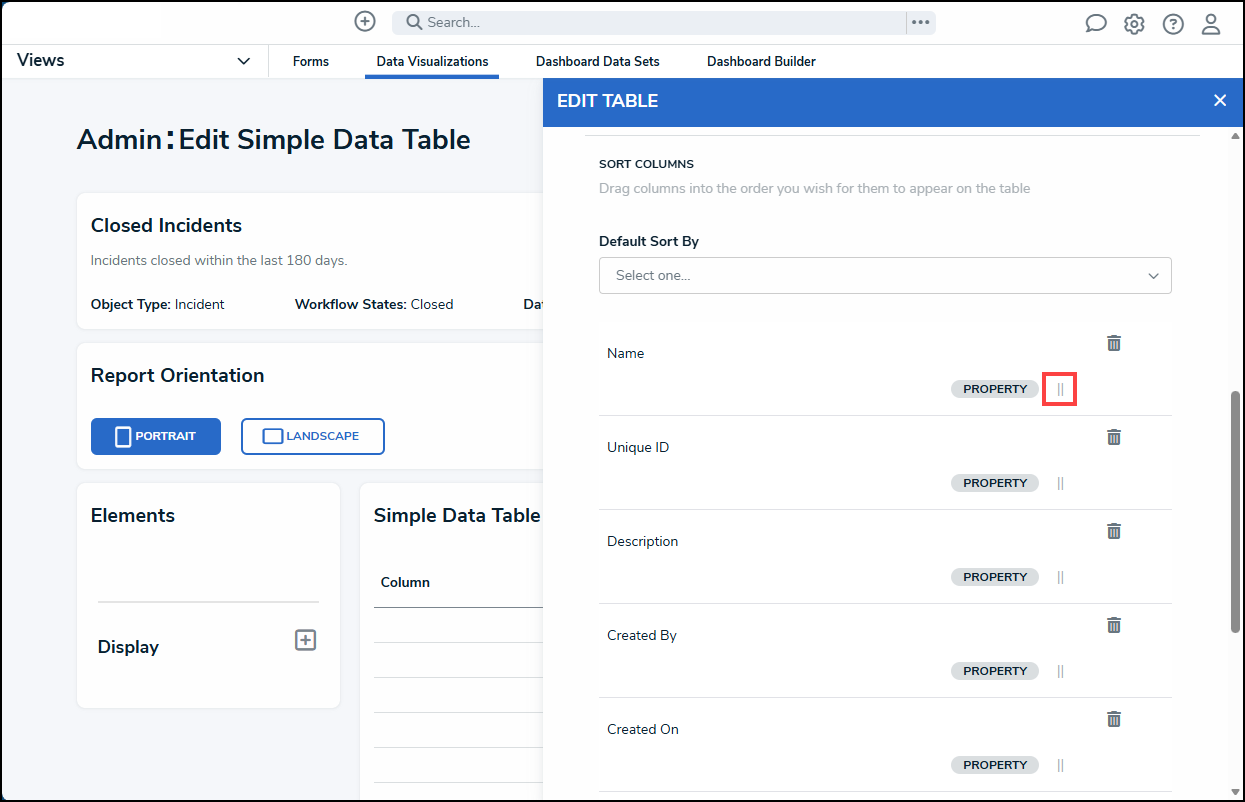Click the Created On column label
Image resolution: width=1245 pixels, height=802 pixels.
coord(643,730)
